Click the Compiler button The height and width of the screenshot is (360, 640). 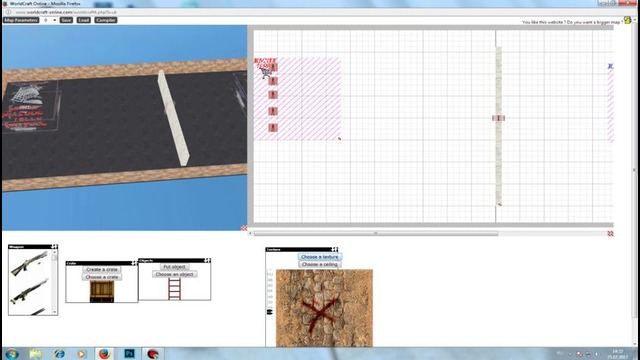coord(106,20)
